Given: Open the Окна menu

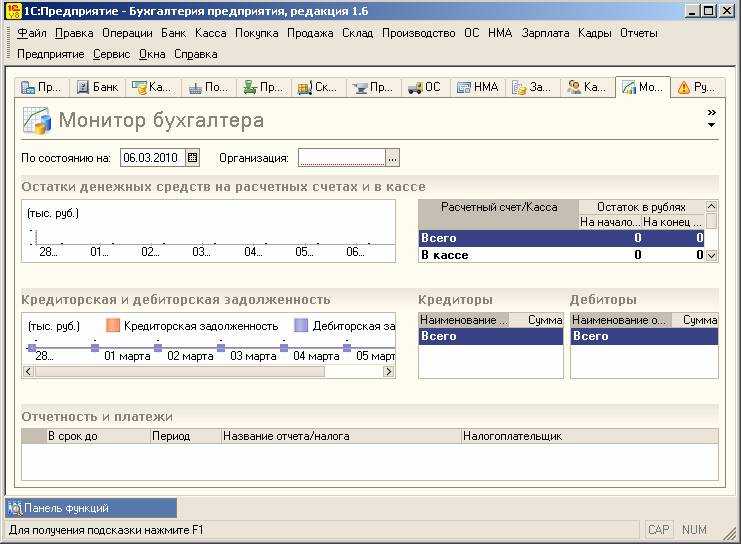Looking at the screenshot, I should tap(152, 54).
